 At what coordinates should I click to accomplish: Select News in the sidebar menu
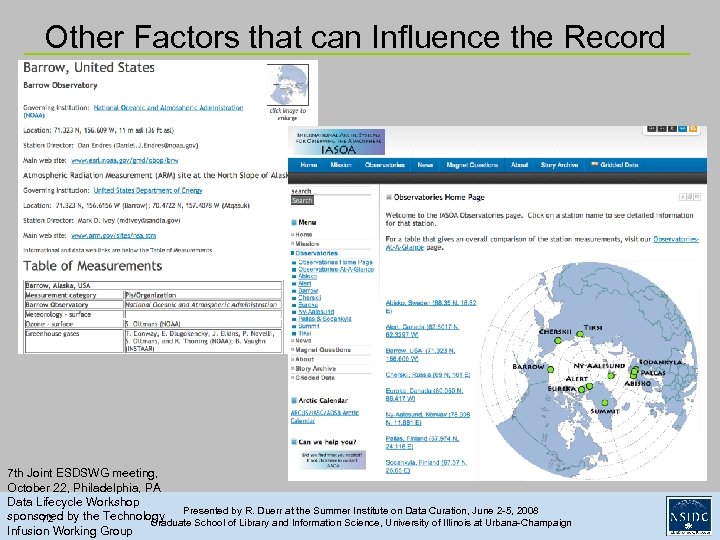pos(303,341)
